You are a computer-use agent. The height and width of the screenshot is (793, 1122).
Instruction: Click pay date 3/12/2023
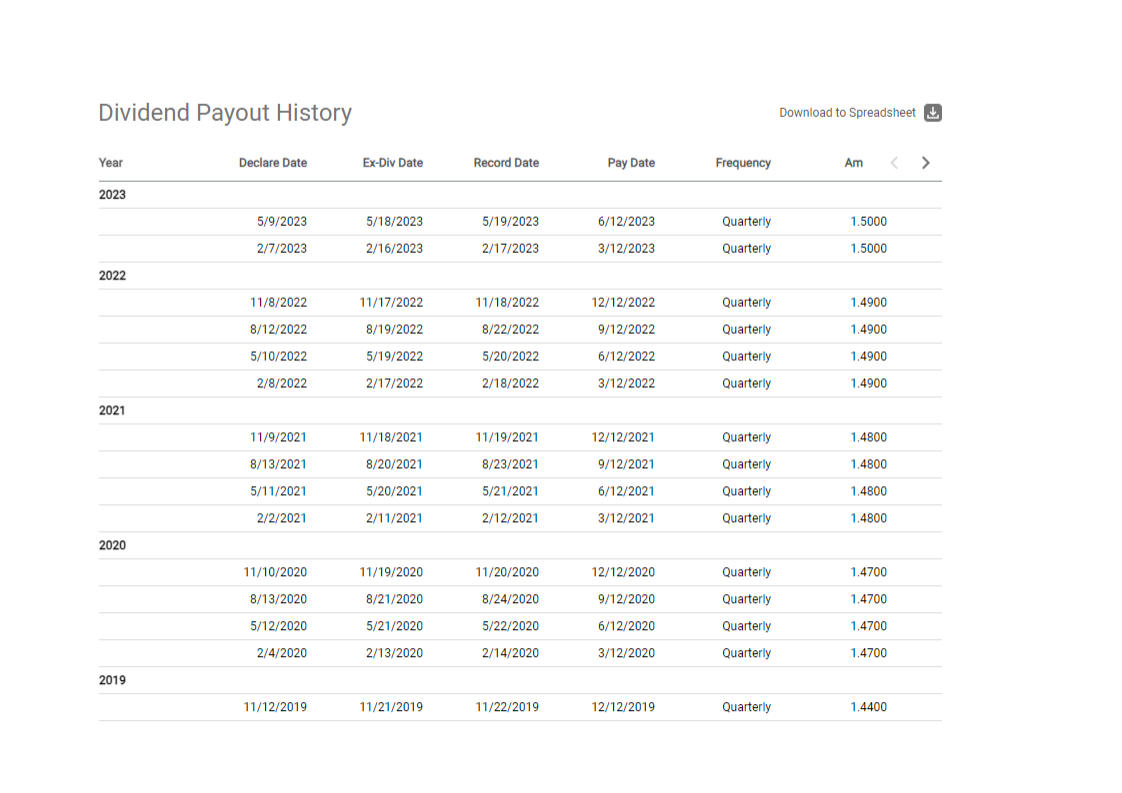tap(626, 248)
